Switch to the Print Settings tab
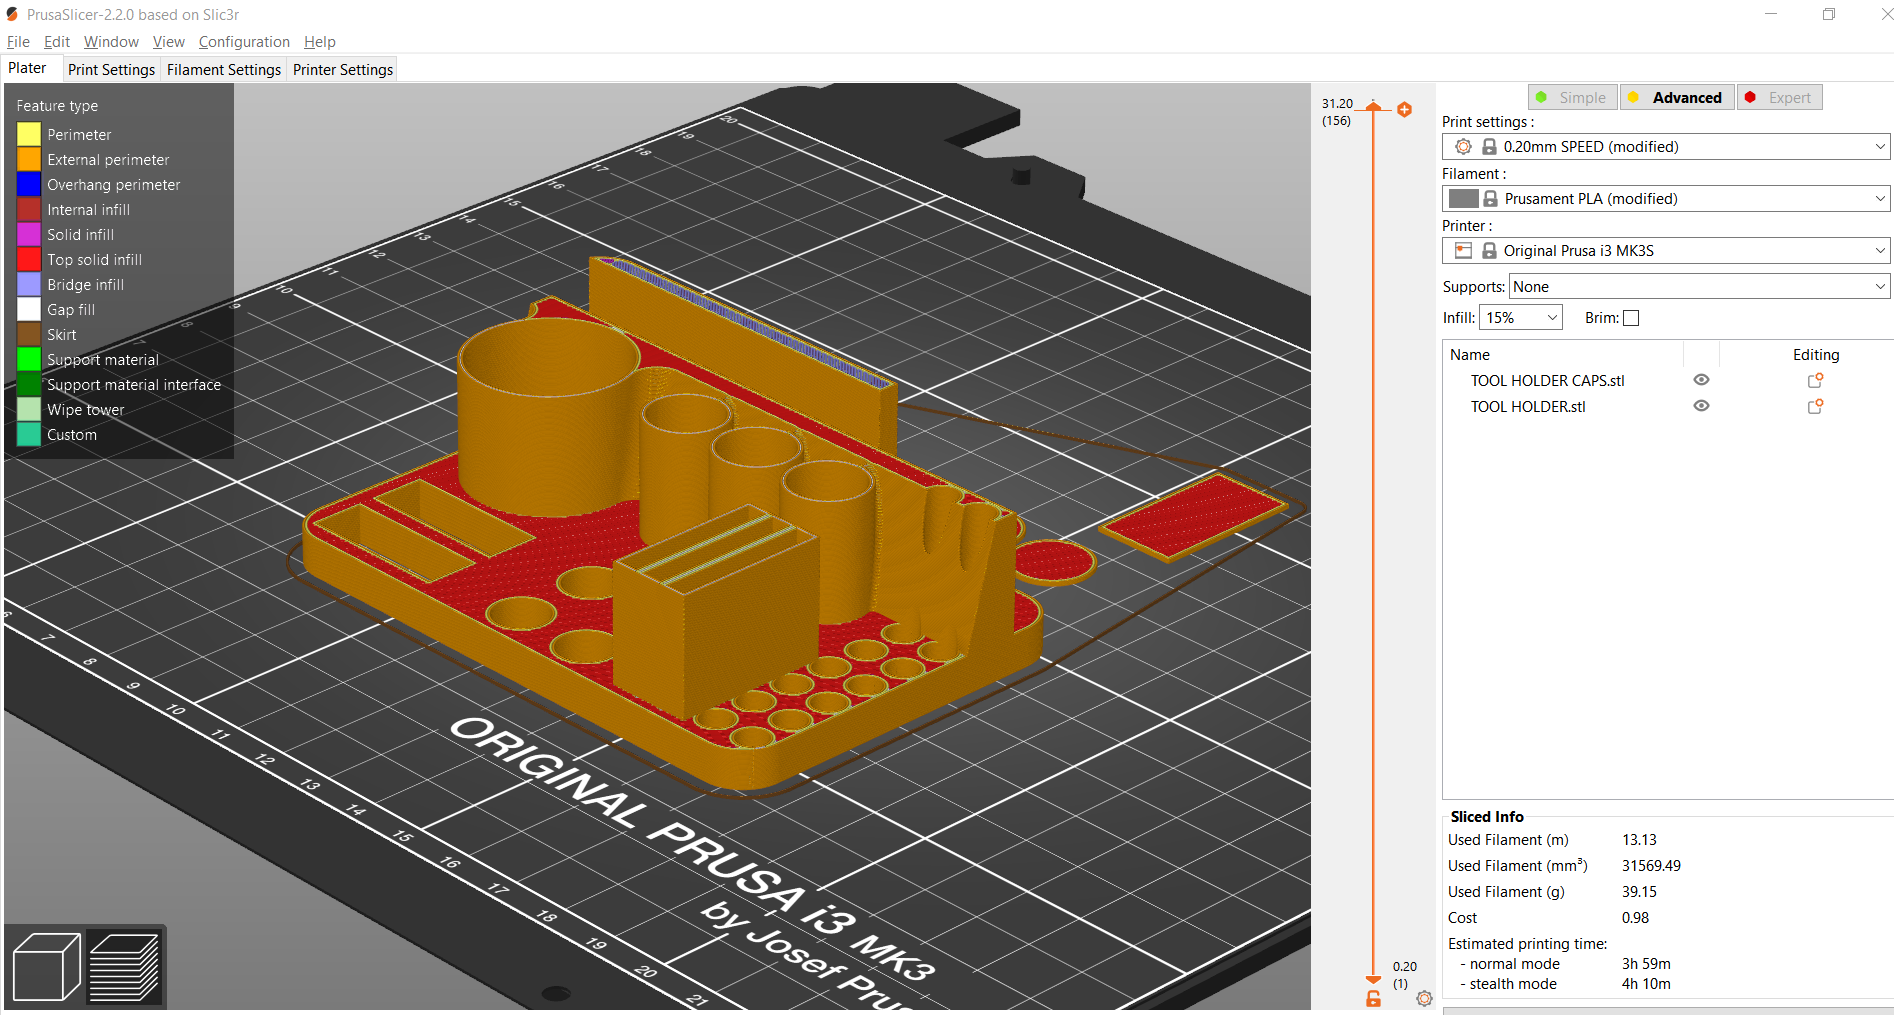 111,69
